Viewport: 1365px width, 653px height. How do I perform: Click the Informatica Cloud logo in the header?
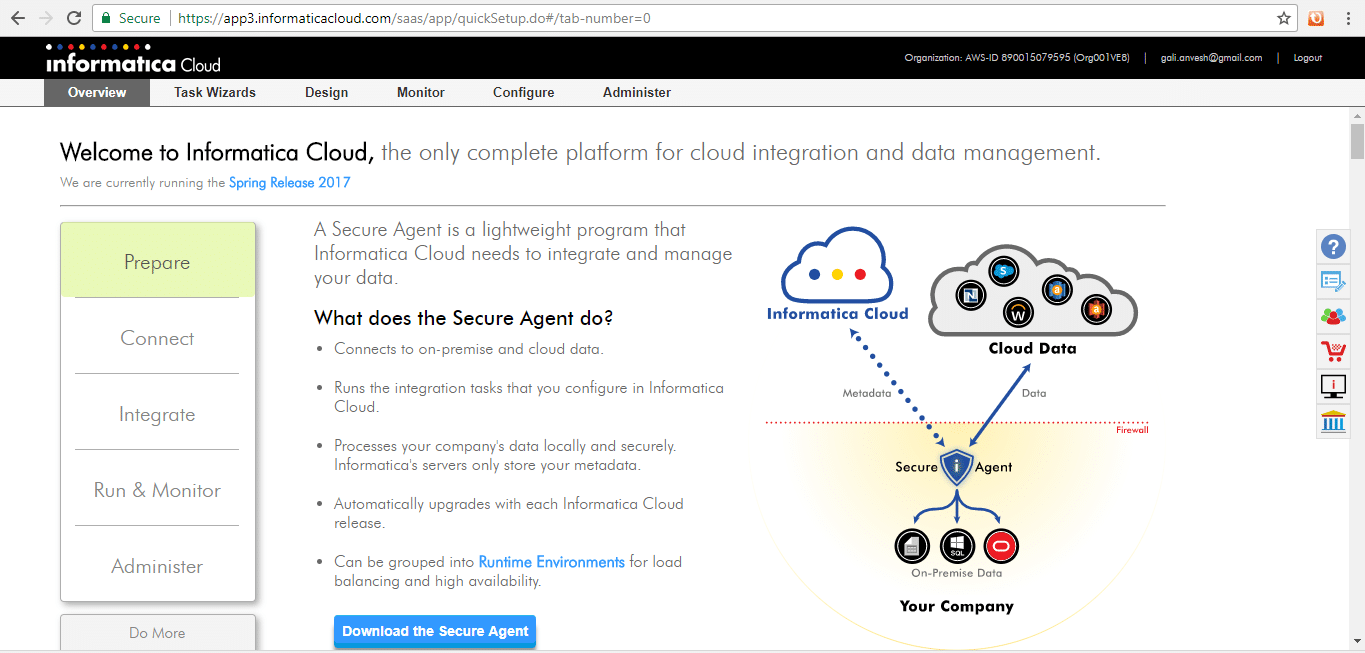click(133, 59)
